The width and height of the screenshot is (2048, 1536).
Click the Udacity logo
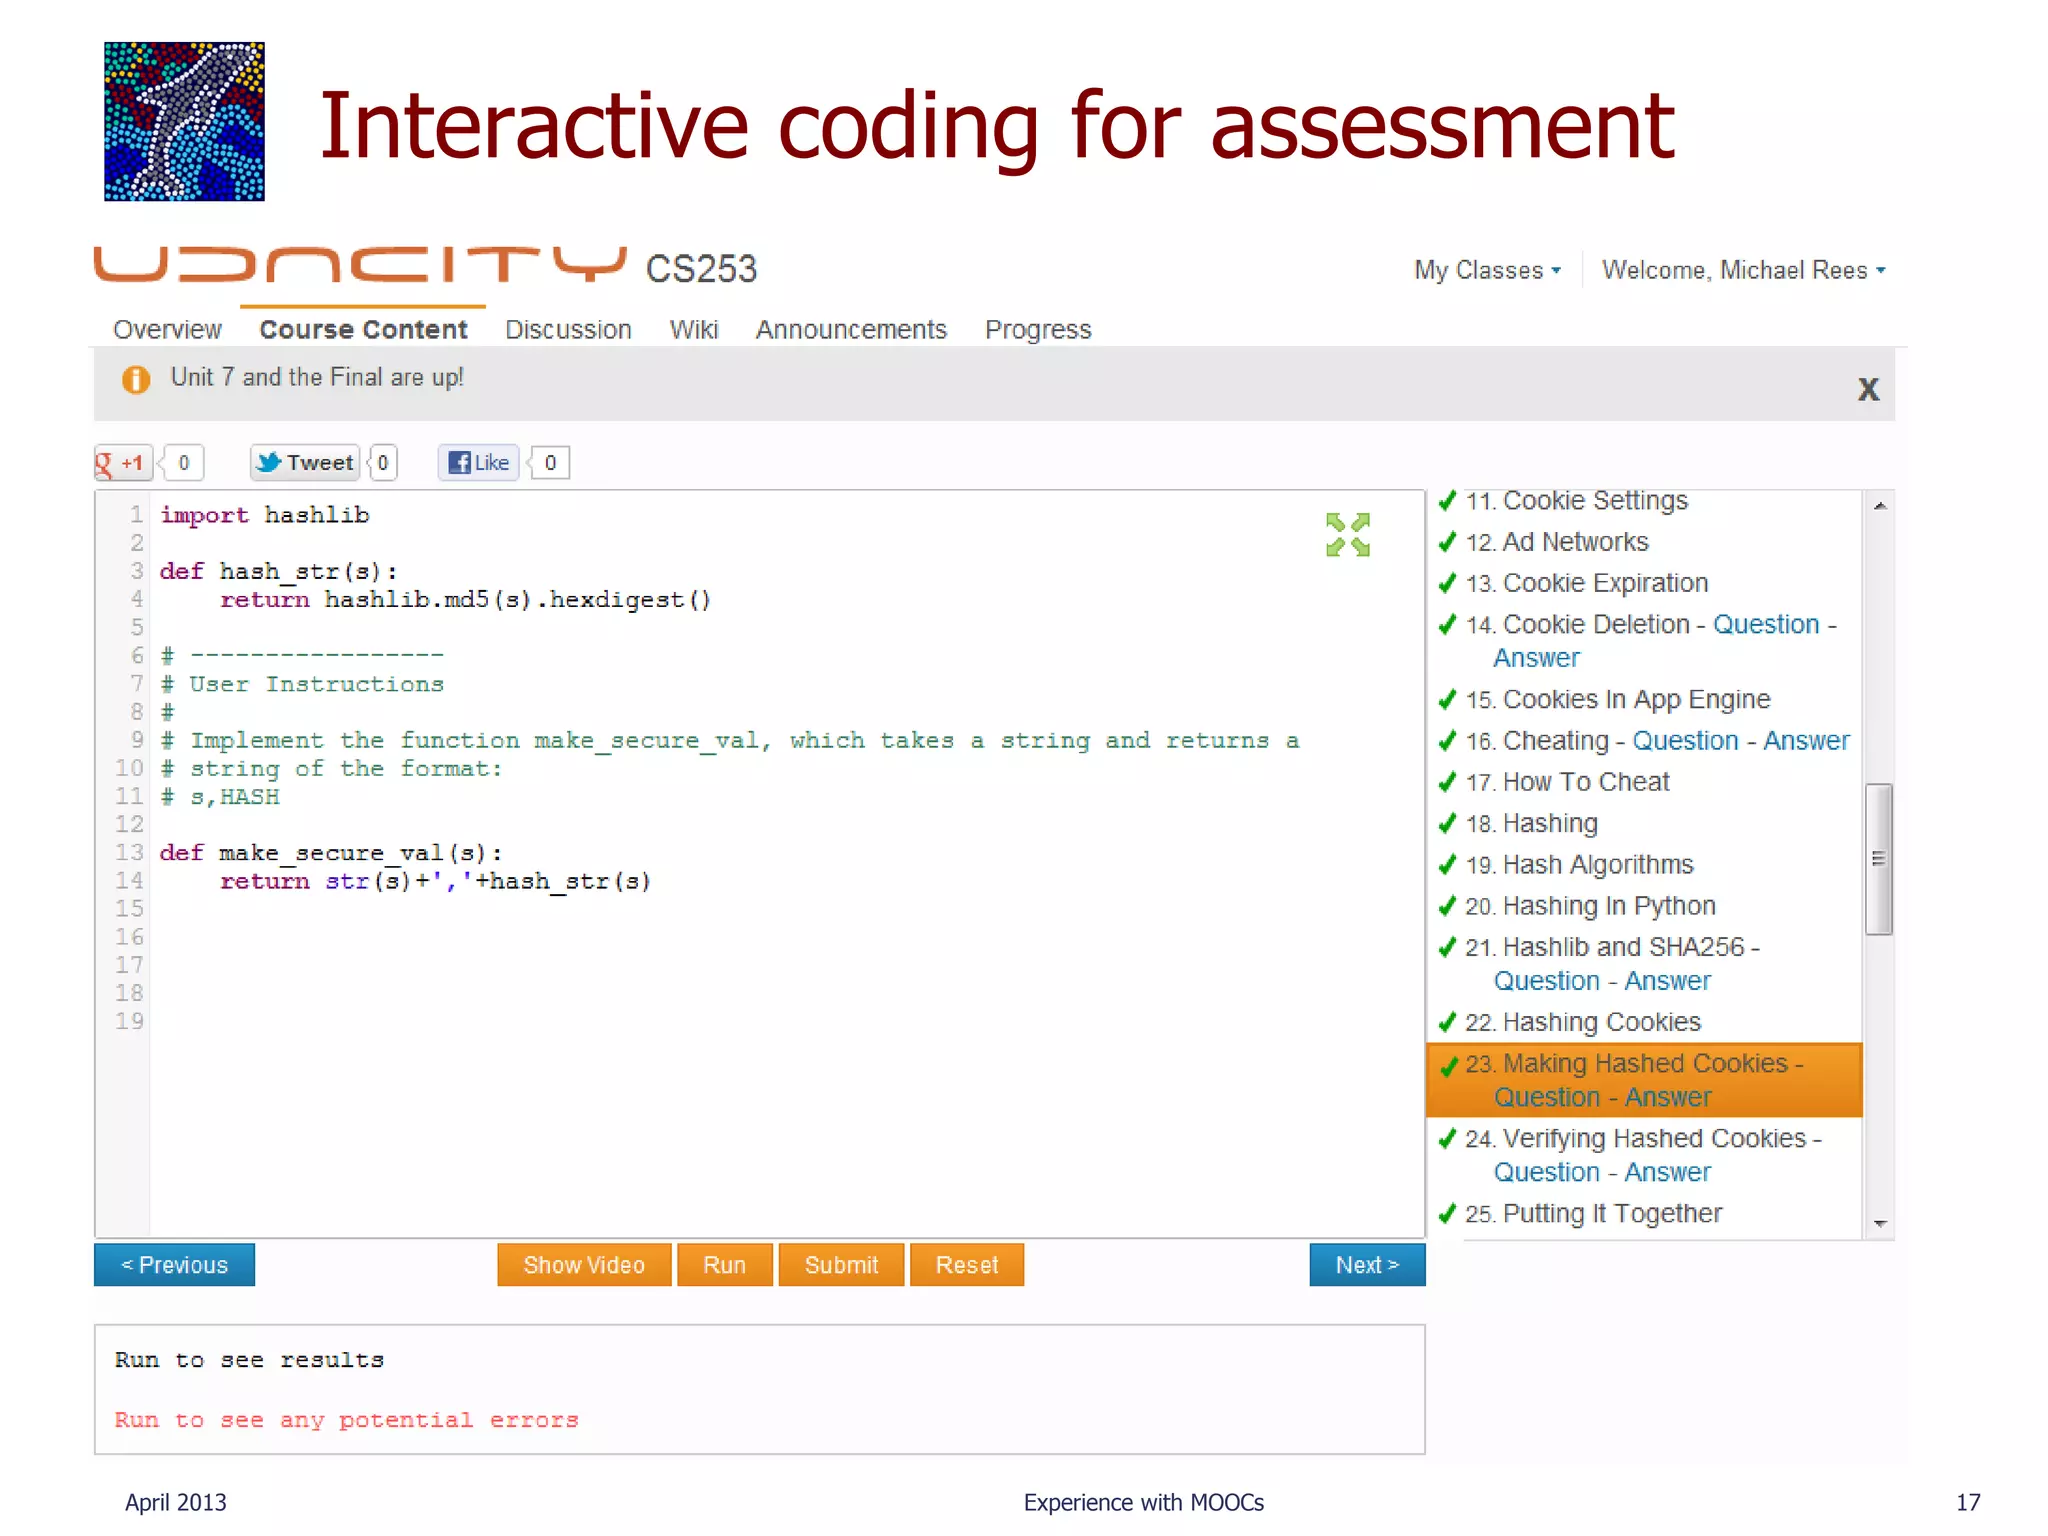pos(361,265)
